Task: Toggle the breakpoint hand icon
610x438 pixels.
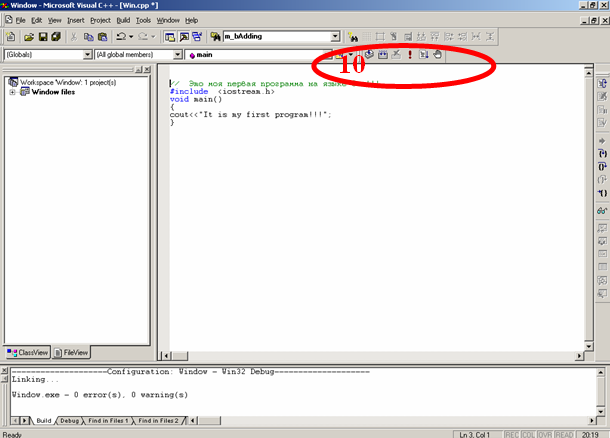Action: point(437,54)
